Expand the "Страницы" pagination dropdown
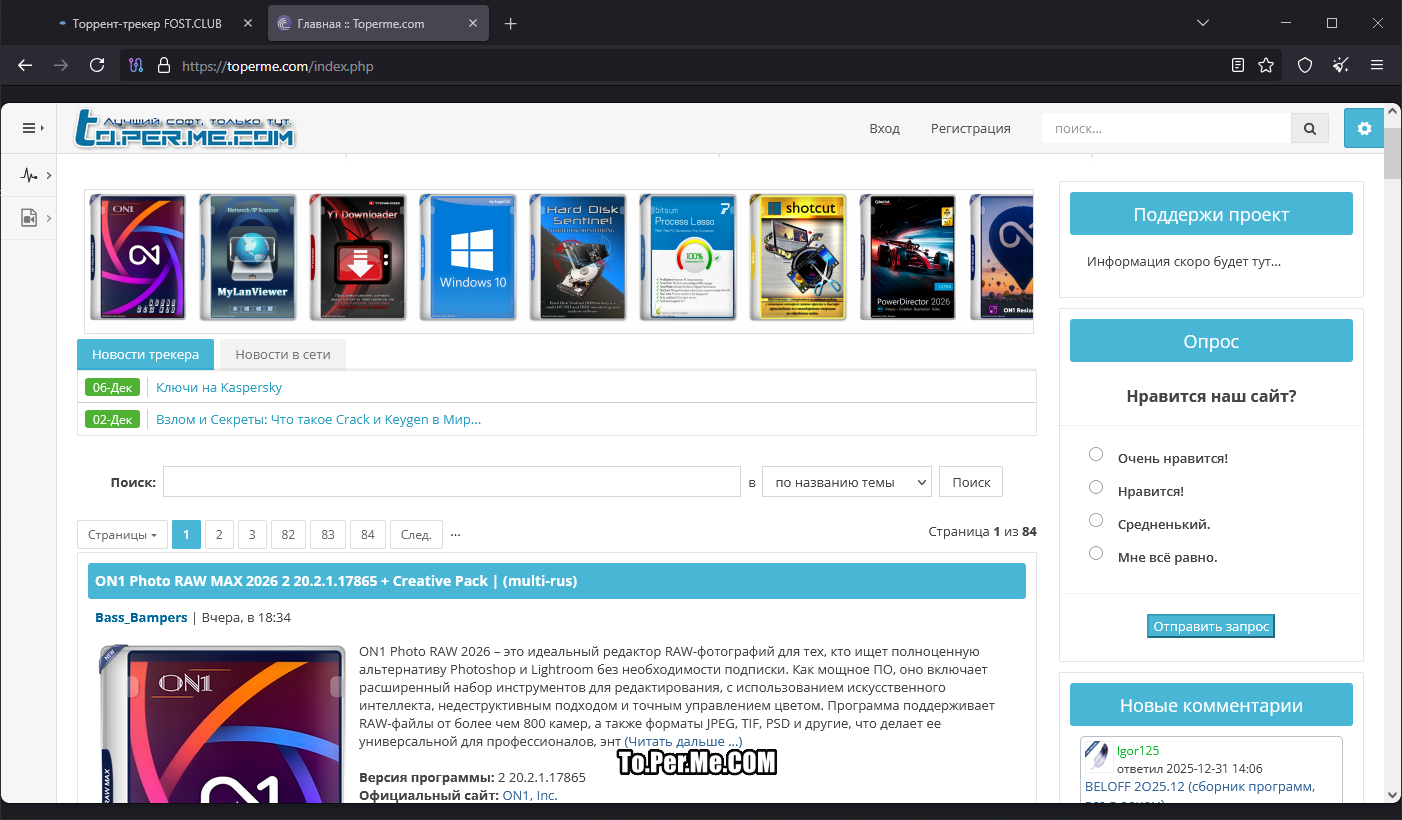The height and width of the screenshot is (820, 1402). click(x=122, y=535)
